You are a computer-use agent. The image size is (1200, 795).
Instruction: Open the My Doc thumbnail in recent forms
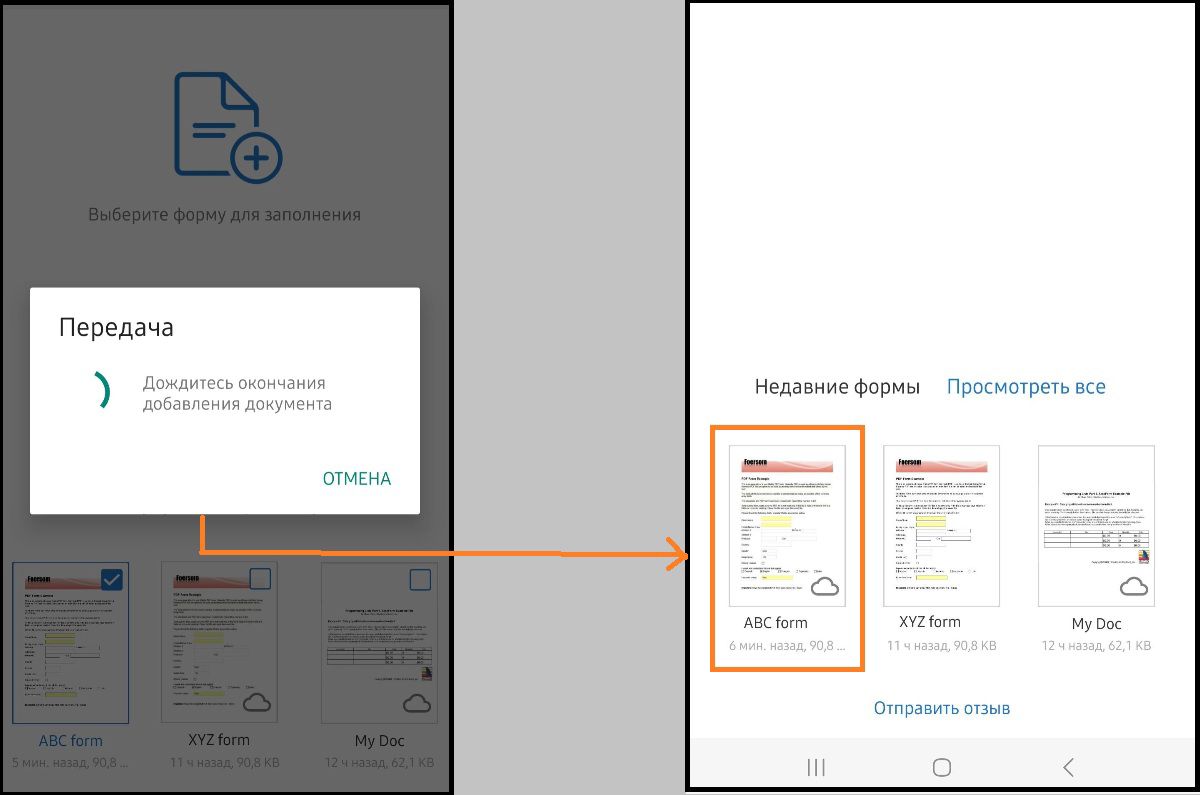(x=1095, y=525)
